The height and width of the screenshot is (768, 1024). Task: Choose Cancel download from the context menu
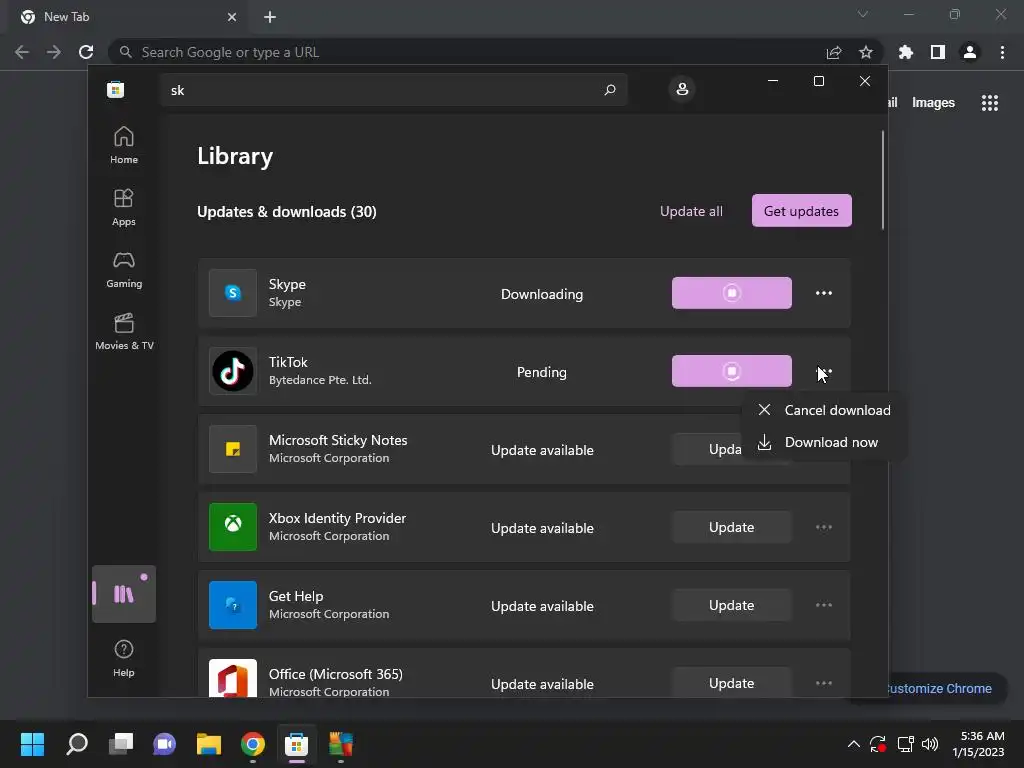point(824,410)
